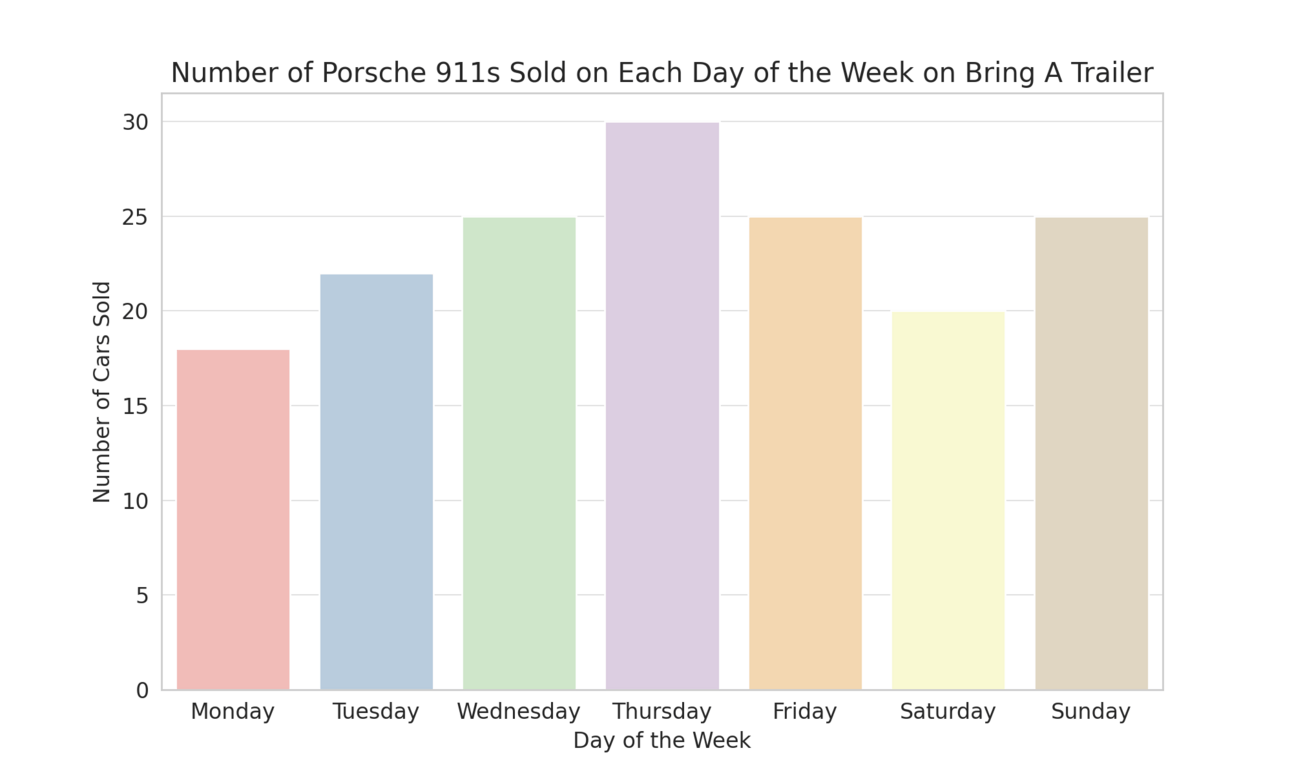The image size is (1292, 775).
Task: Select the '0' y-axis tick label
Action: 142,690
